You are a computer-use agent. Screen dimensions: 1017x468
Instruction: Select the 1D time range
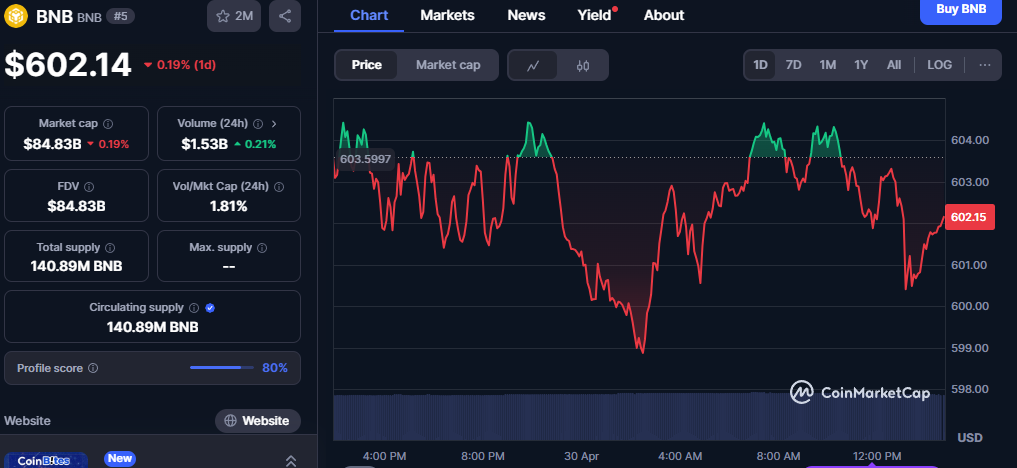pos(760,65)
